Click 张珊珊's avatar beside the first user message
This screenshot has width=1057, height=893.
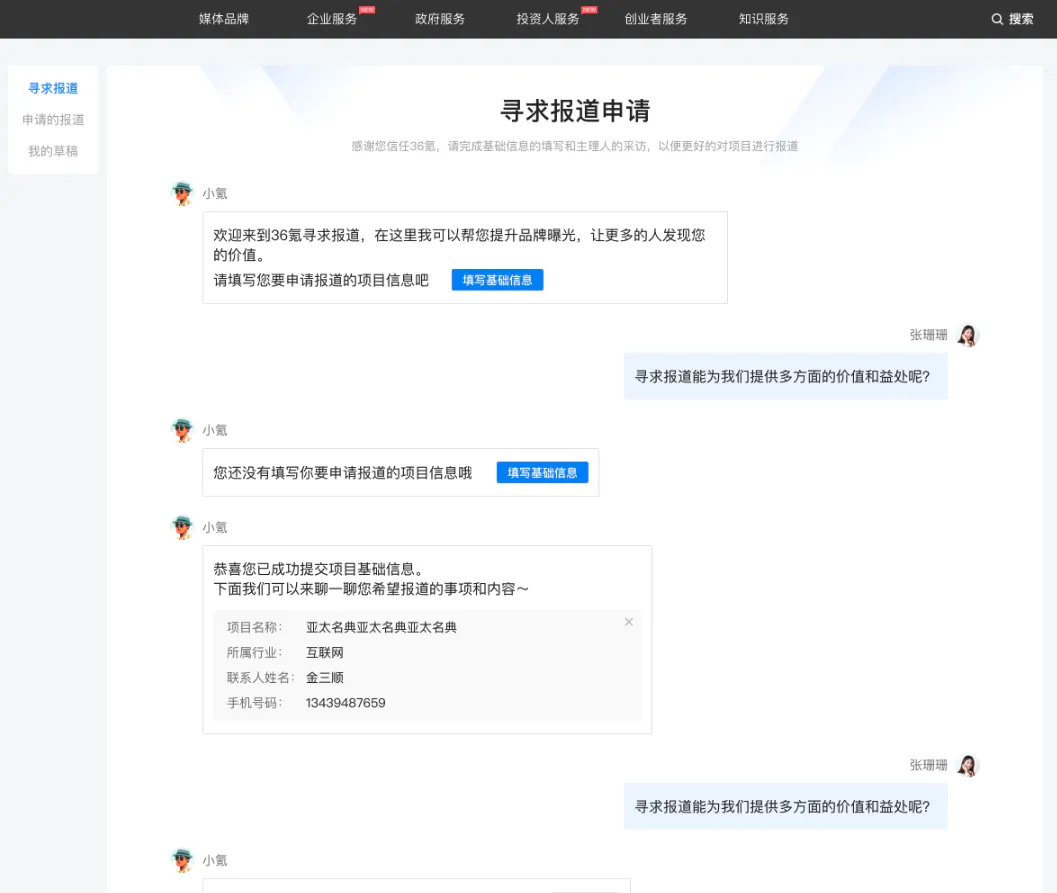click(967, 335)
